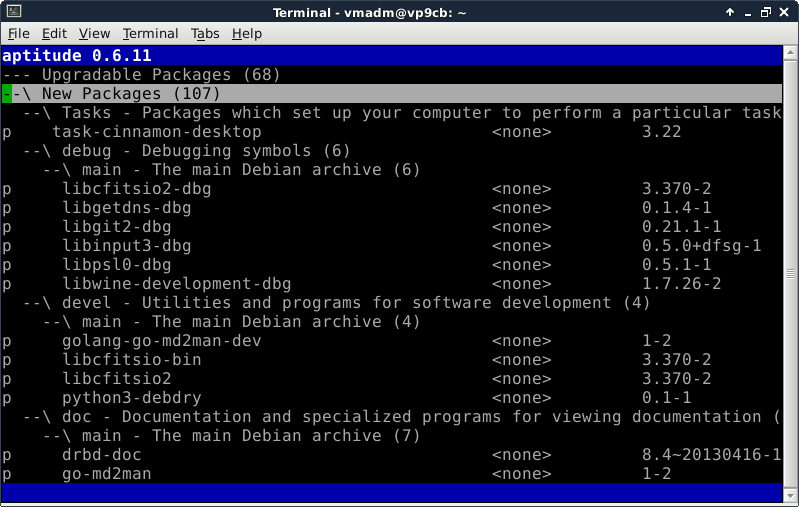Open the Tabs menu

(x=205, y=33)
